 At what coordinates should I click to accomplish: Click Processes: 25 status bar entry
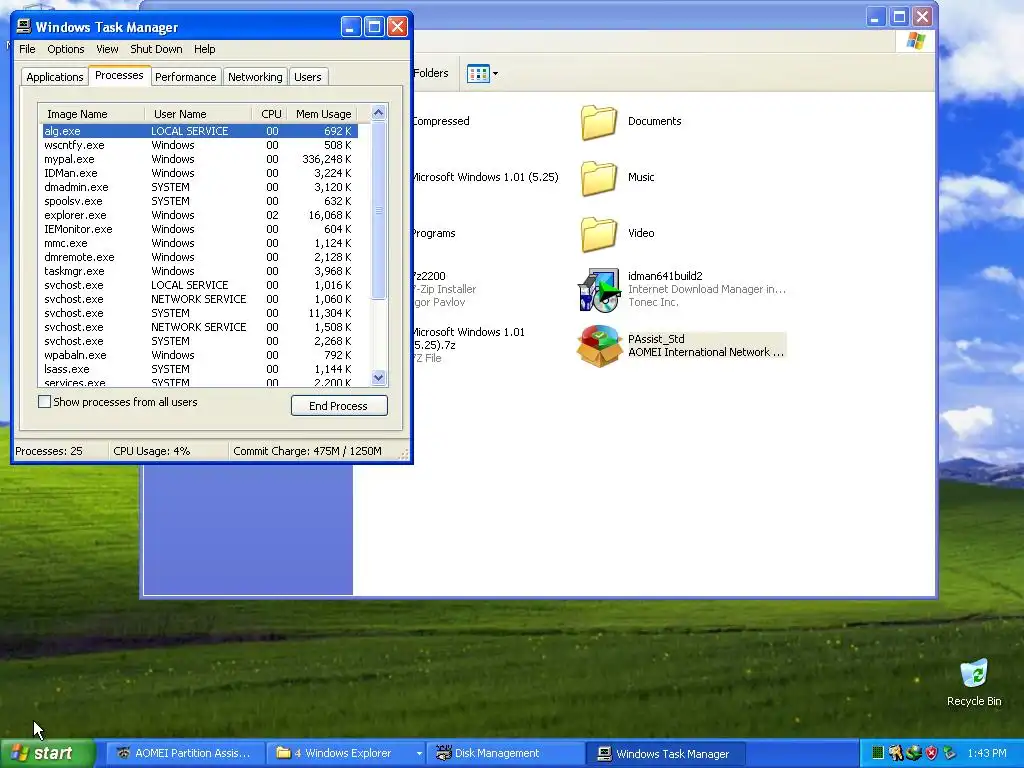tap(49, 451)
